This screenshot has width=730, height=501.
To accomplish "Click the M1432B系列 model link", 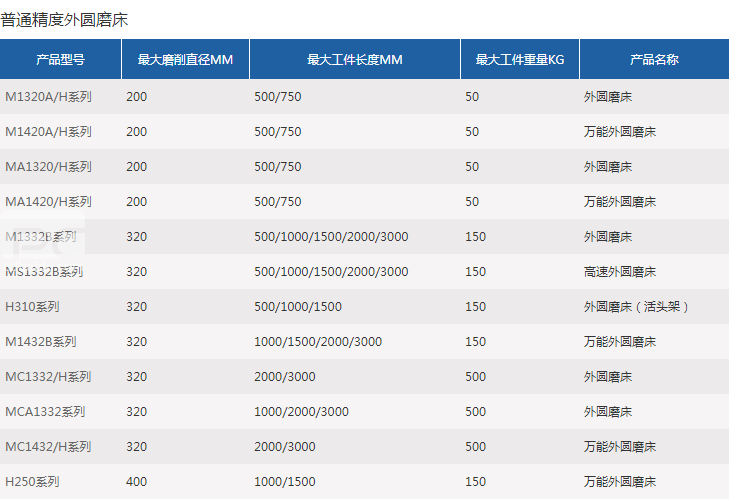I will 41,342.
